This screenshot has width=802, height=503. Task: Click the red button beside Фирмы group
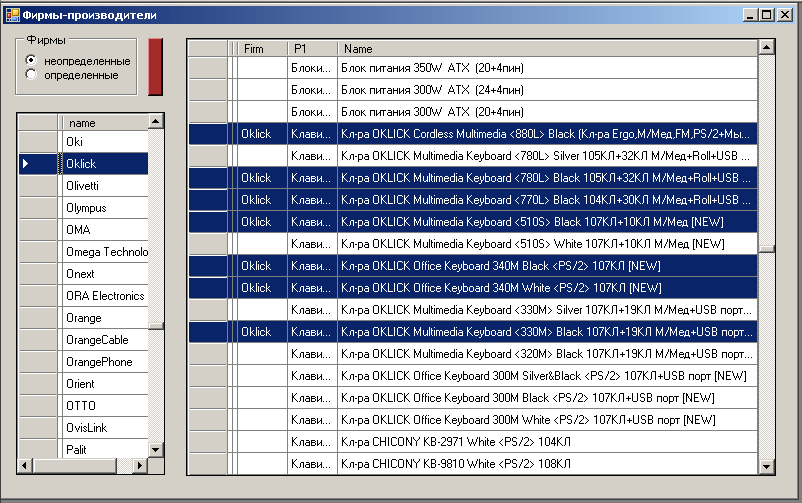(x=155, y=67)
